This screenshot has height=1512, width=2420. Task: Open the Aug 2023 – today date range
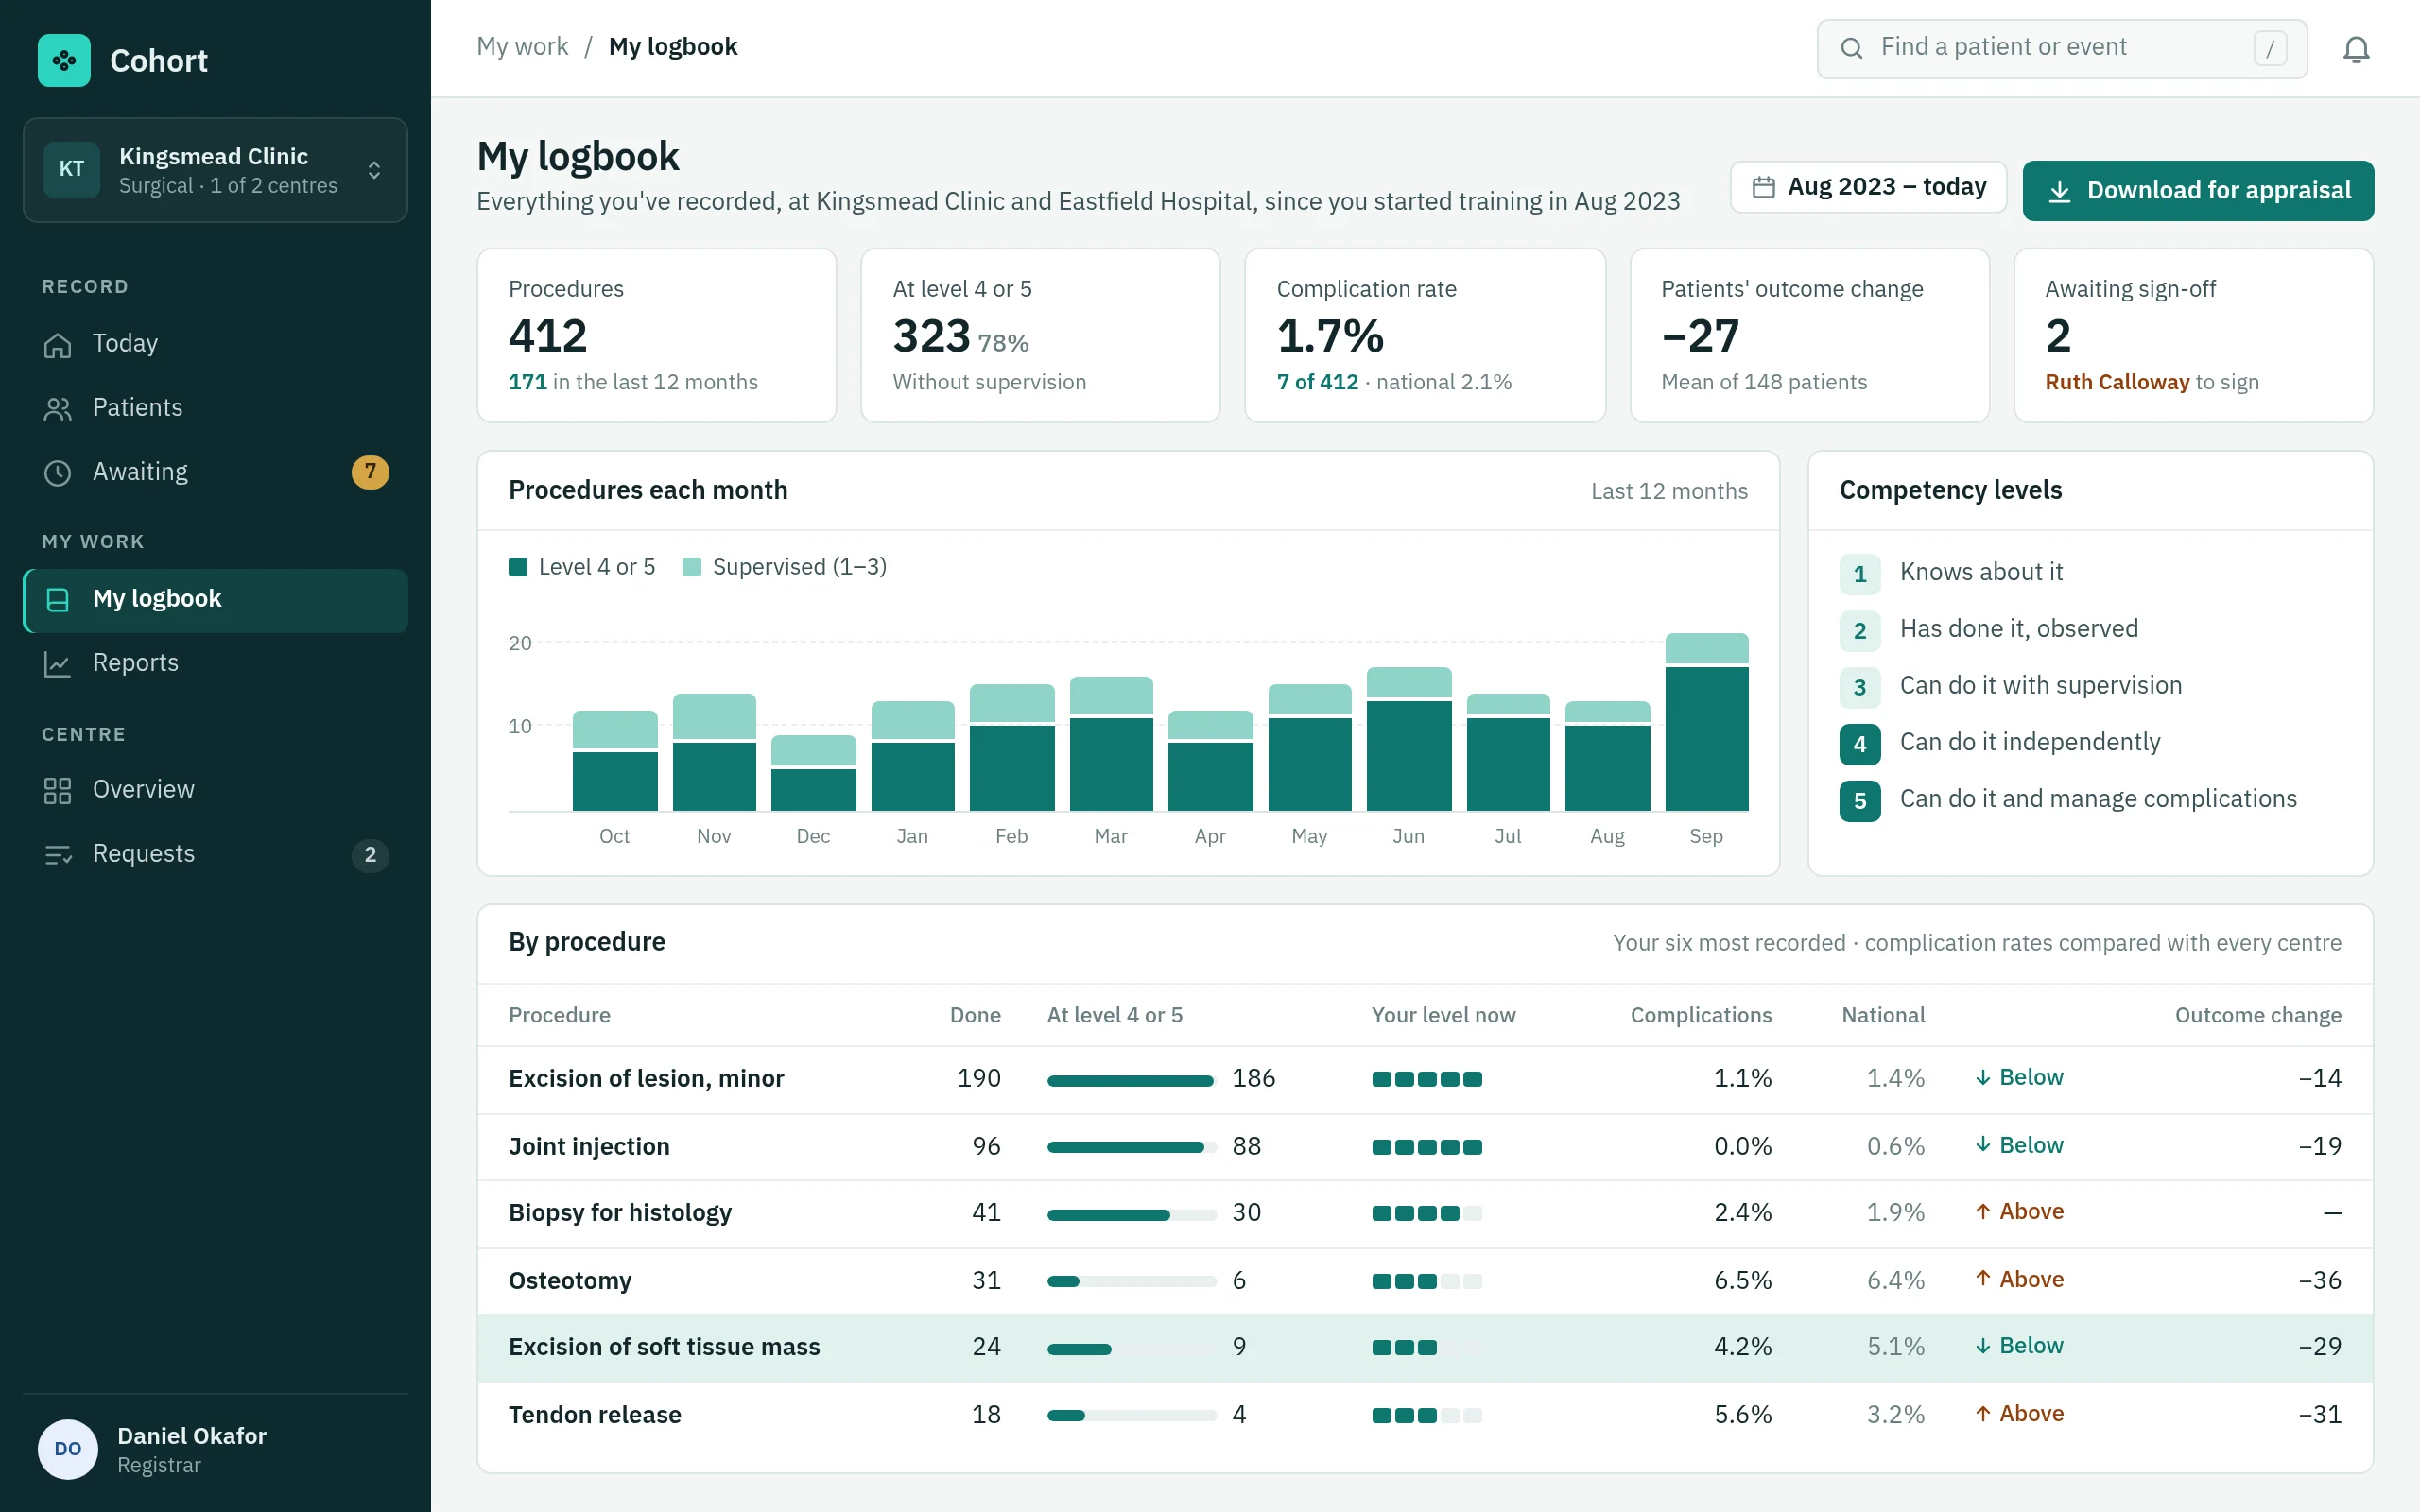1868,187
